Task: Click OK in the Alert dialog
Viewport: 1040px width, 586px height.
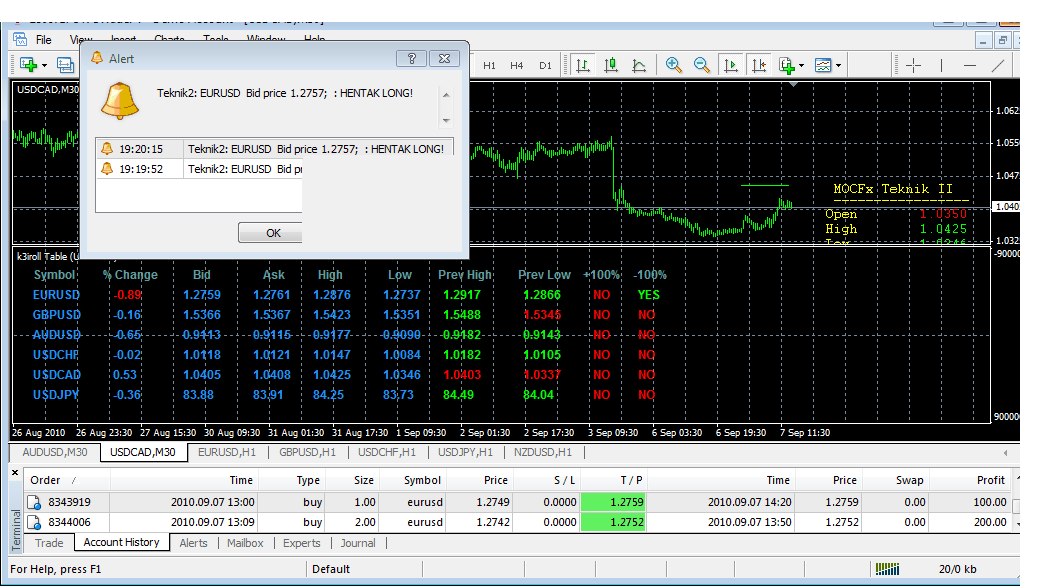Action: 270,233
